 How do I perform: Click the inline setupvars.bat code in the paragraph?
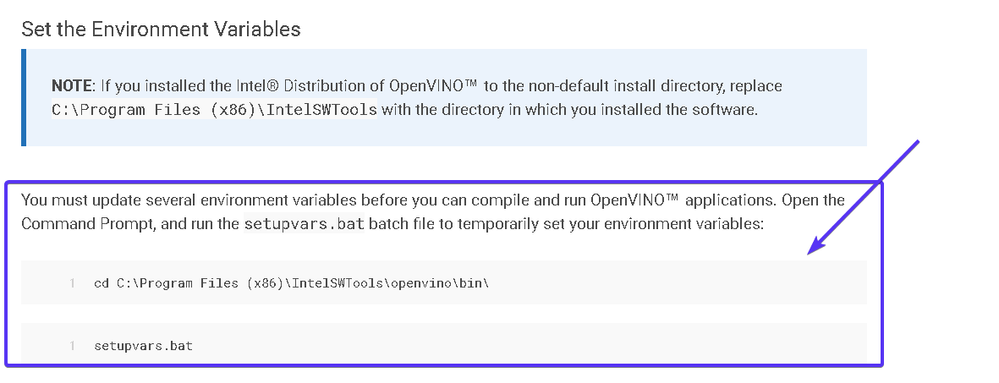pyautogui.click(x=304, y=224)
